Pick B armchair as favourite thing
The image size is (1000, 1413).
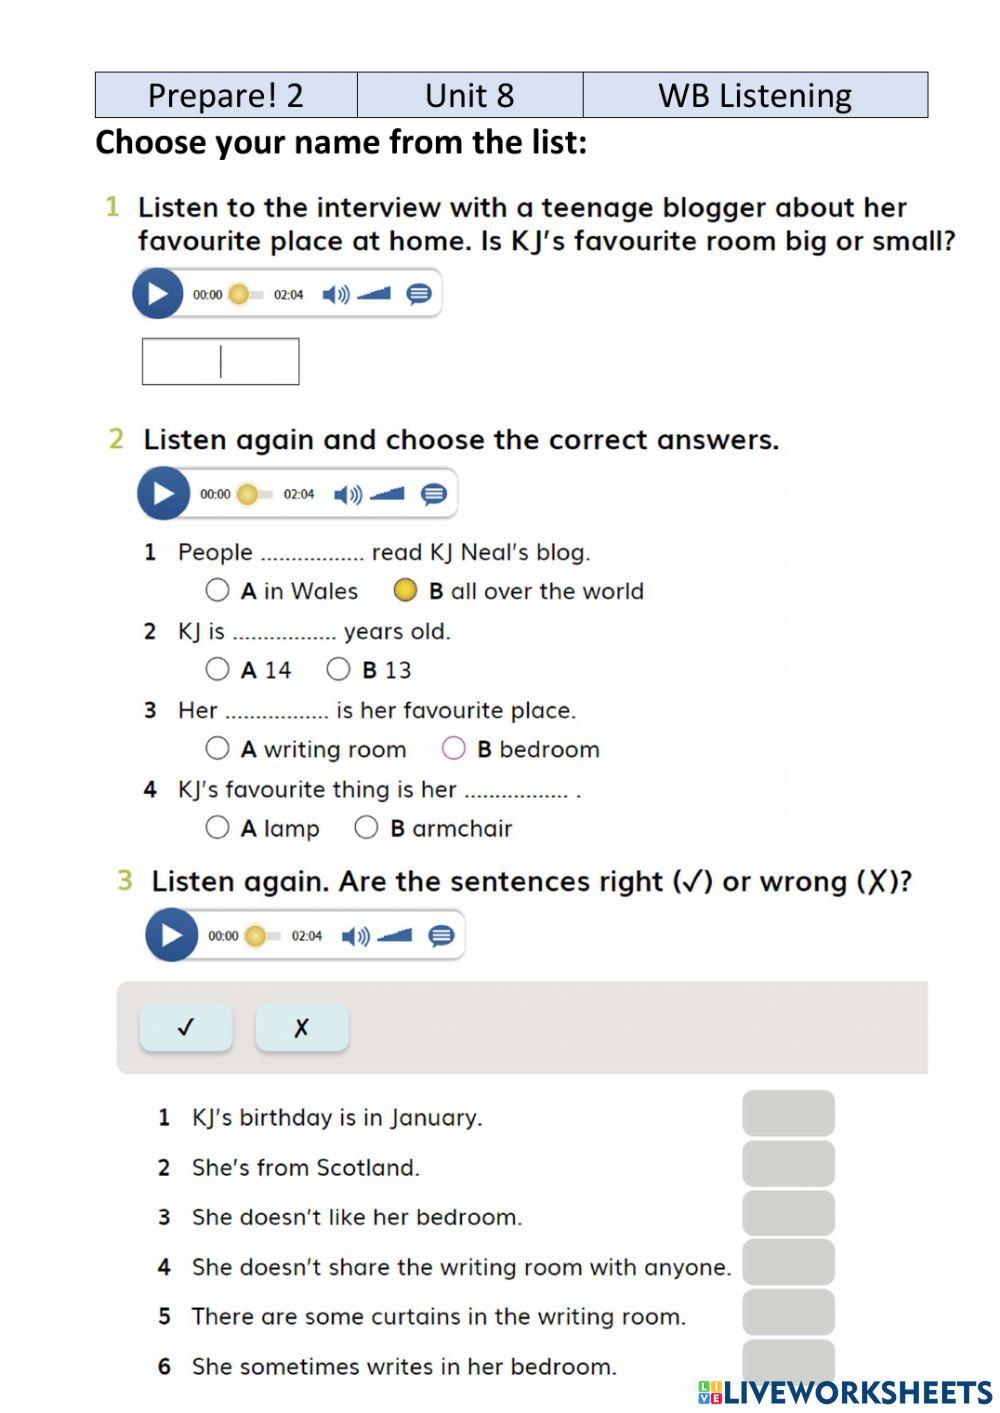(366, 827)
